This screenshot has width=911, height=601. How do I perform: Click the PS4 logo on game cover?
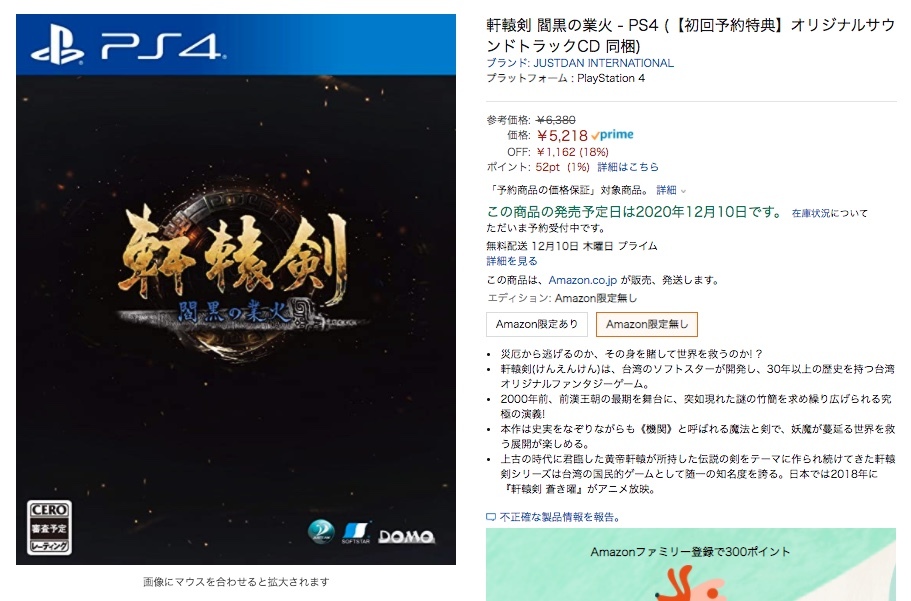(128, 44)
